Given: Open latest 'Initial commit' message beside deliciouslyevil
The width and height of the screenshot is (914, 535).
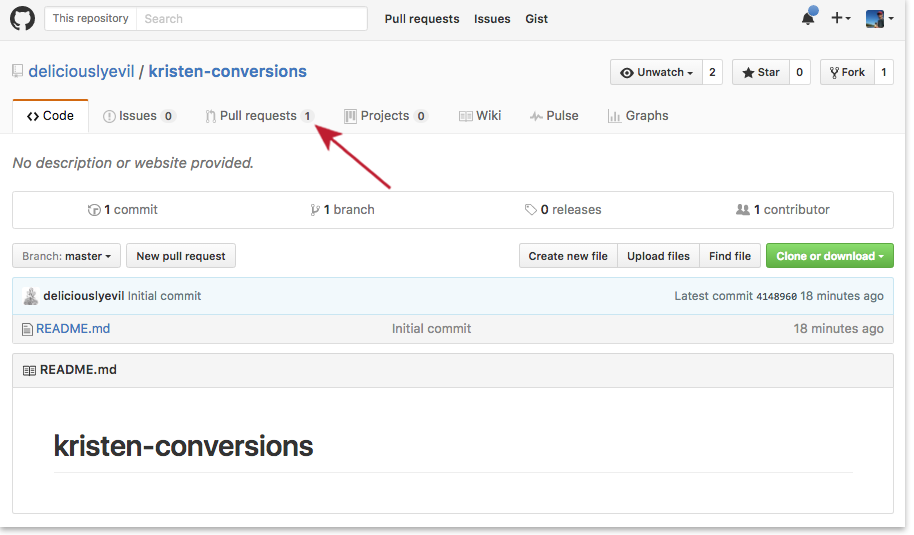Looking at the screenshot, I should coord(164,296).
